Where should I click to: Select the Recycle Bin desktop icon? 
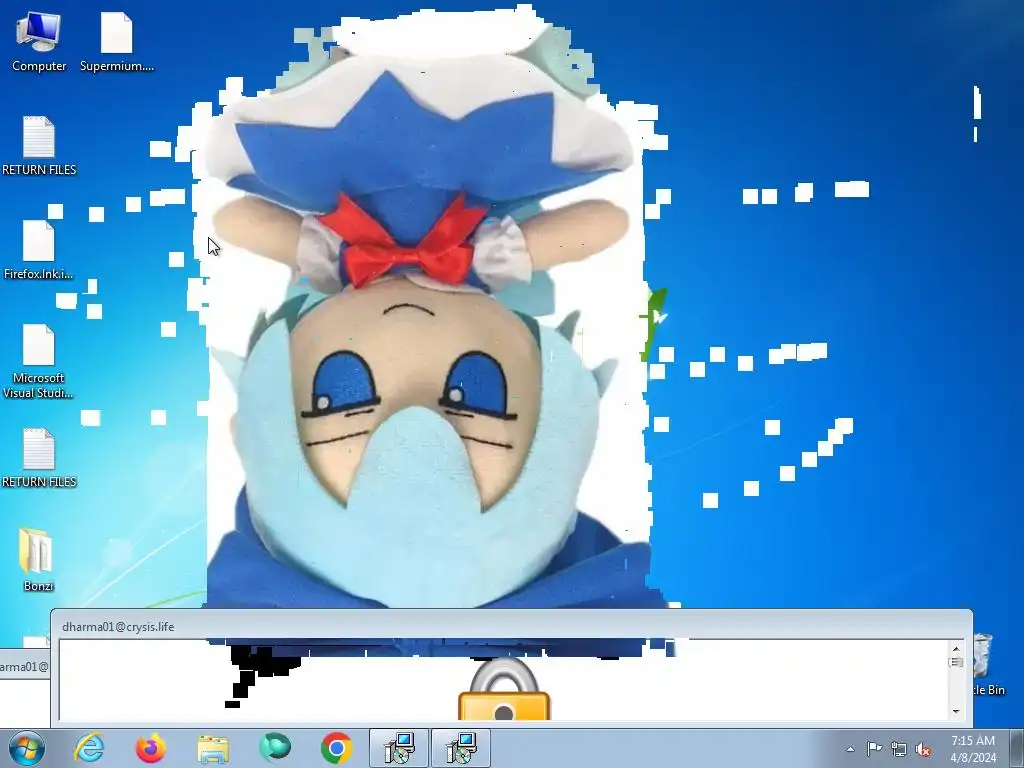983,663
